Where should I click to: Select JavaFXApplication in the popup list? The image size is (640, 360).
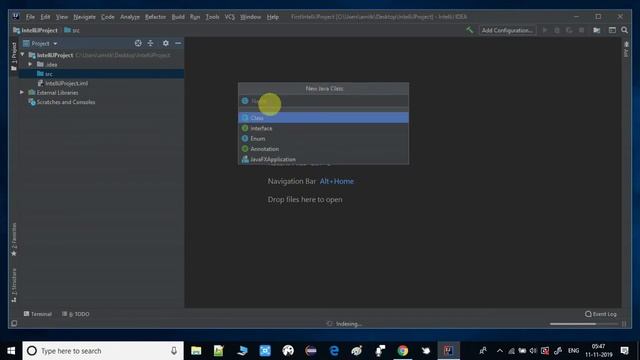pos(323,159)
